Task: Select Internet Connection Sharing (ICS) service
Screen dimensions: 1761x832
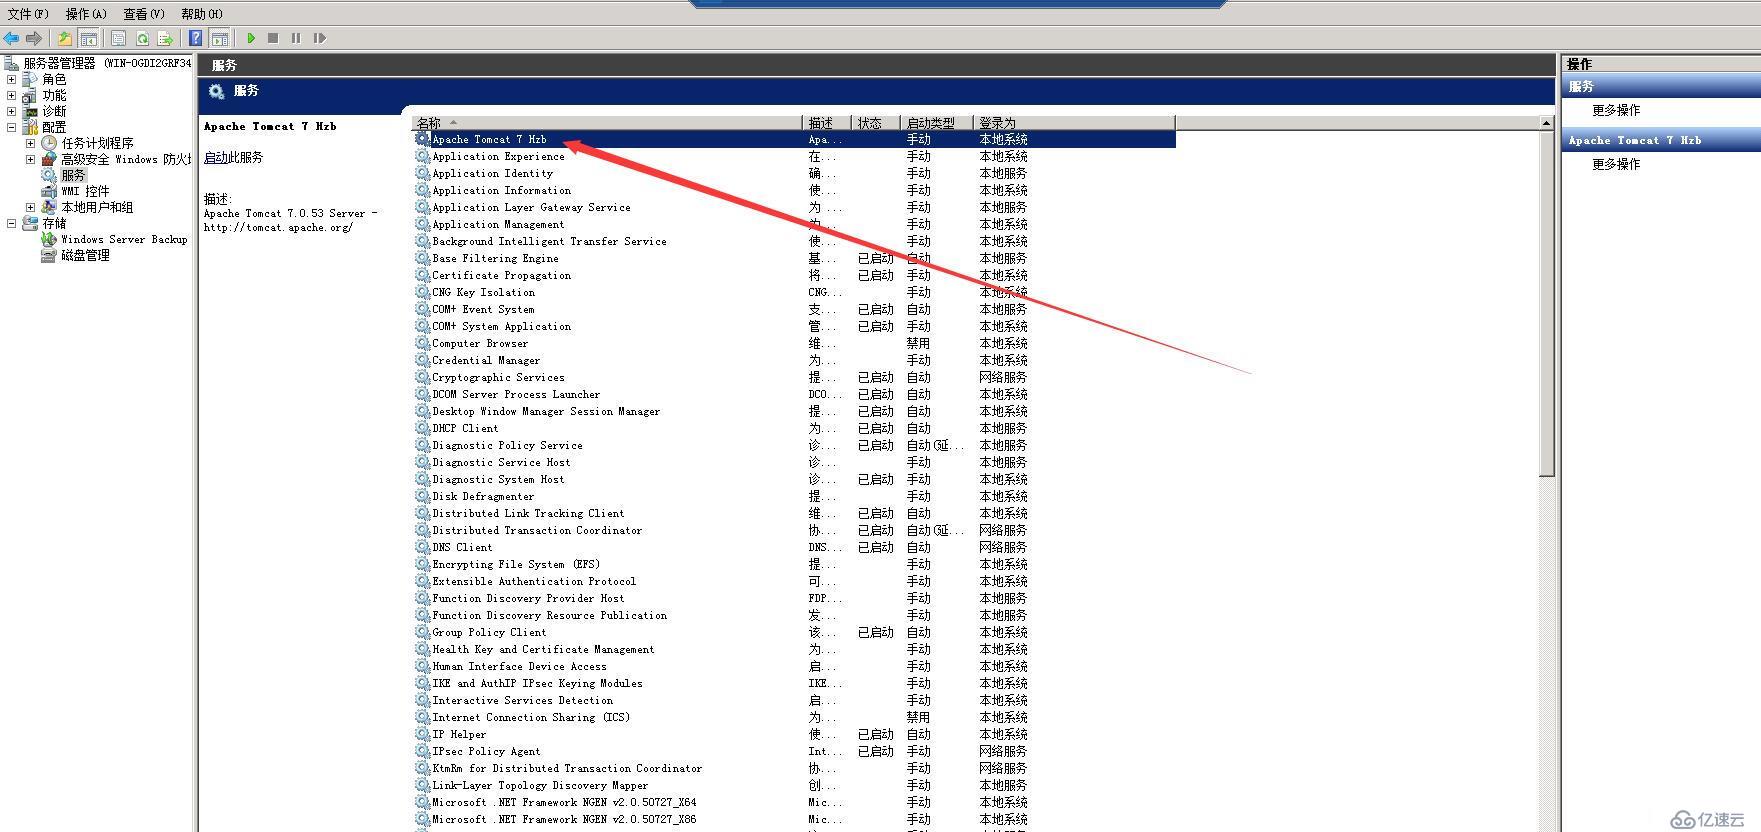Action: (795, 717)
